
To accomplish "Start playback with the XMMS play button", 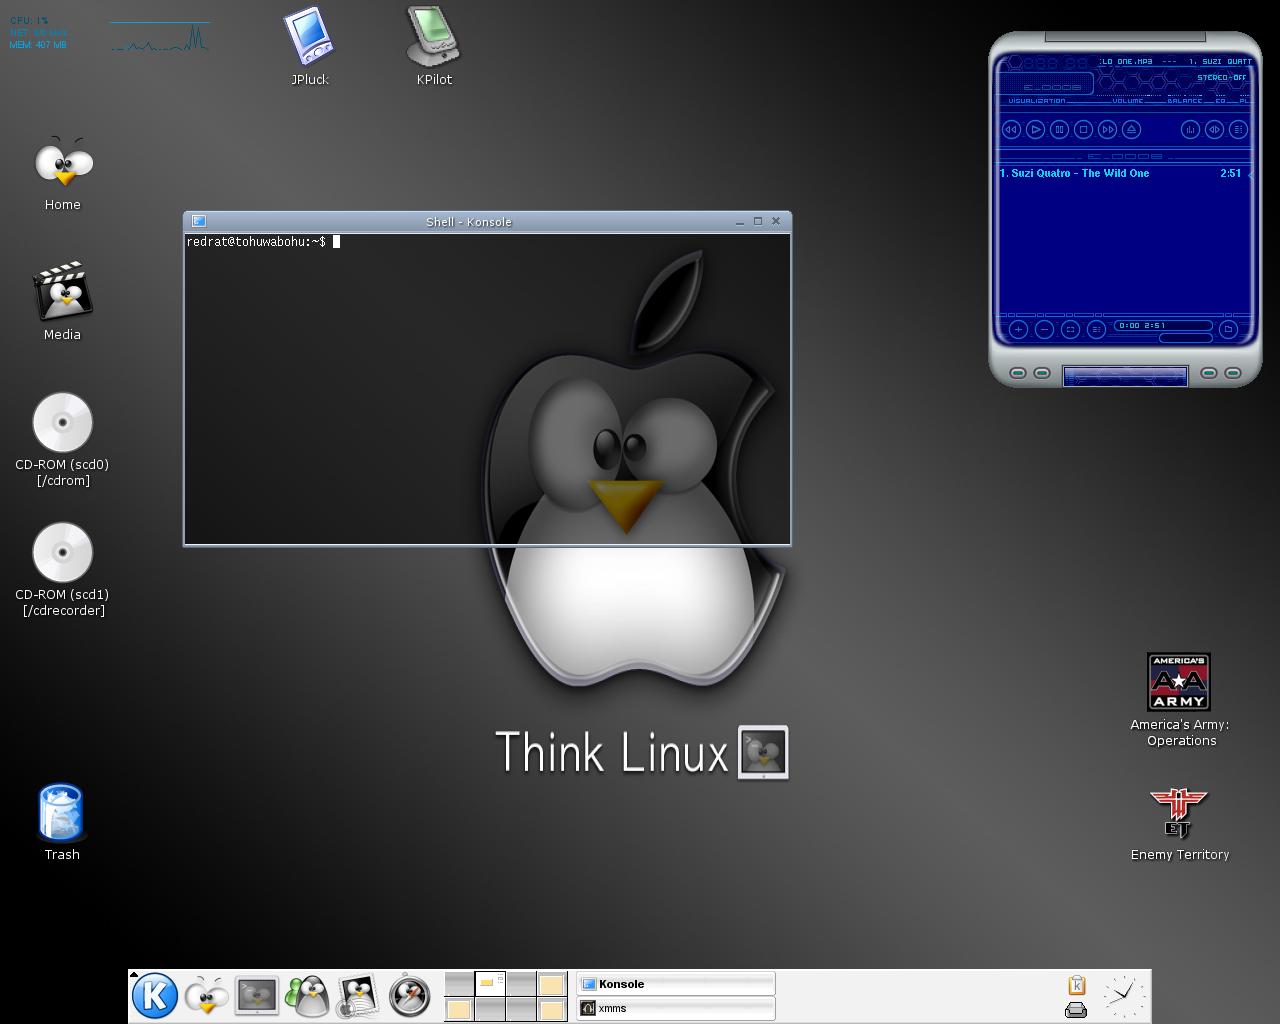I will [1035, 129].
